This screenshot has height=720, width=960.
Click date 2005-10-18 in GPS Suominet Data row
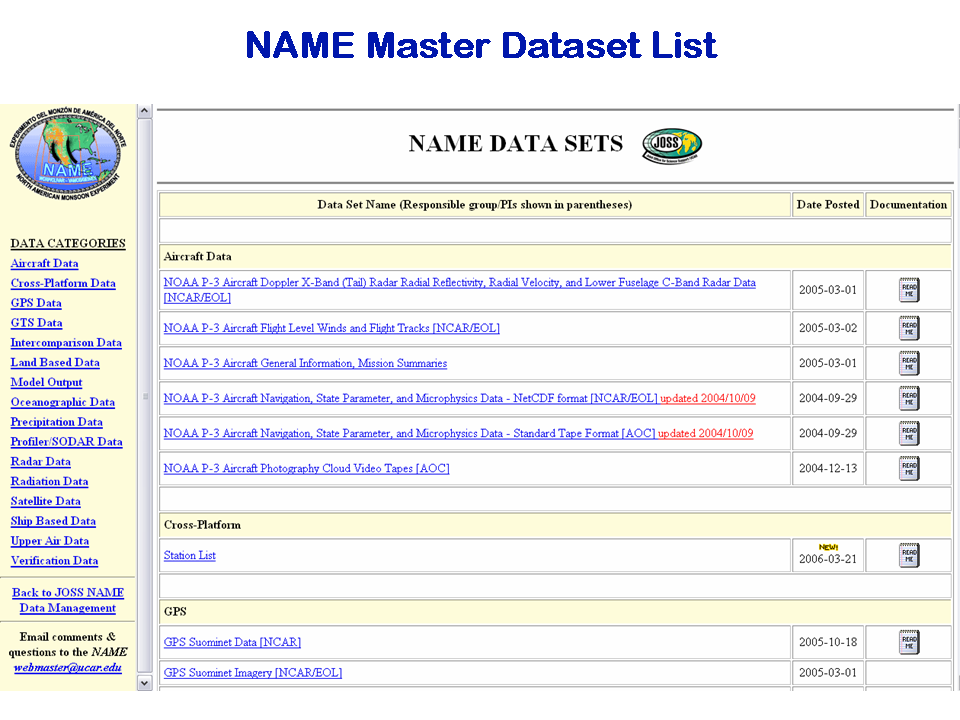click(x=828, y=642)
